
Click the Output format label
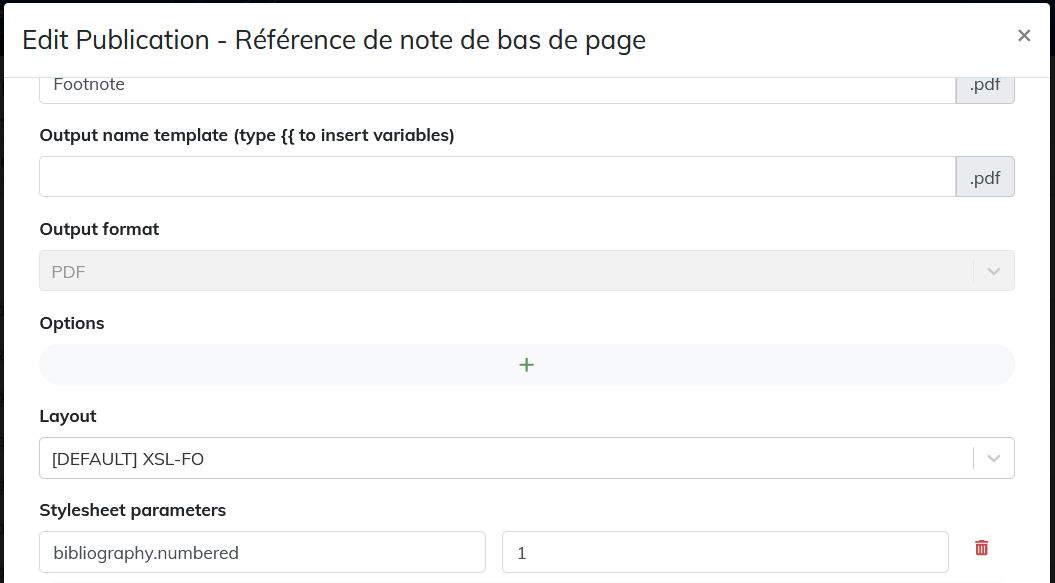[100, 229]
